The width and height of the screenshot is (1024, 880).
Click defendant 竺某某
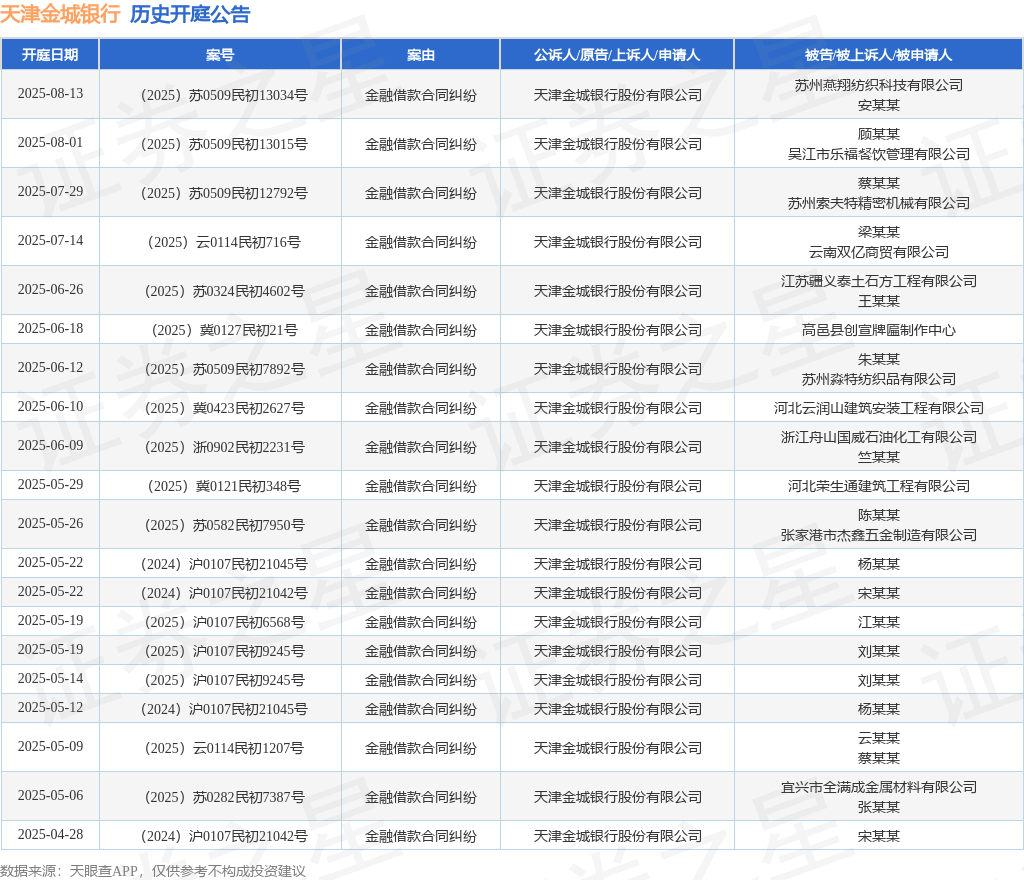[878, 457]
